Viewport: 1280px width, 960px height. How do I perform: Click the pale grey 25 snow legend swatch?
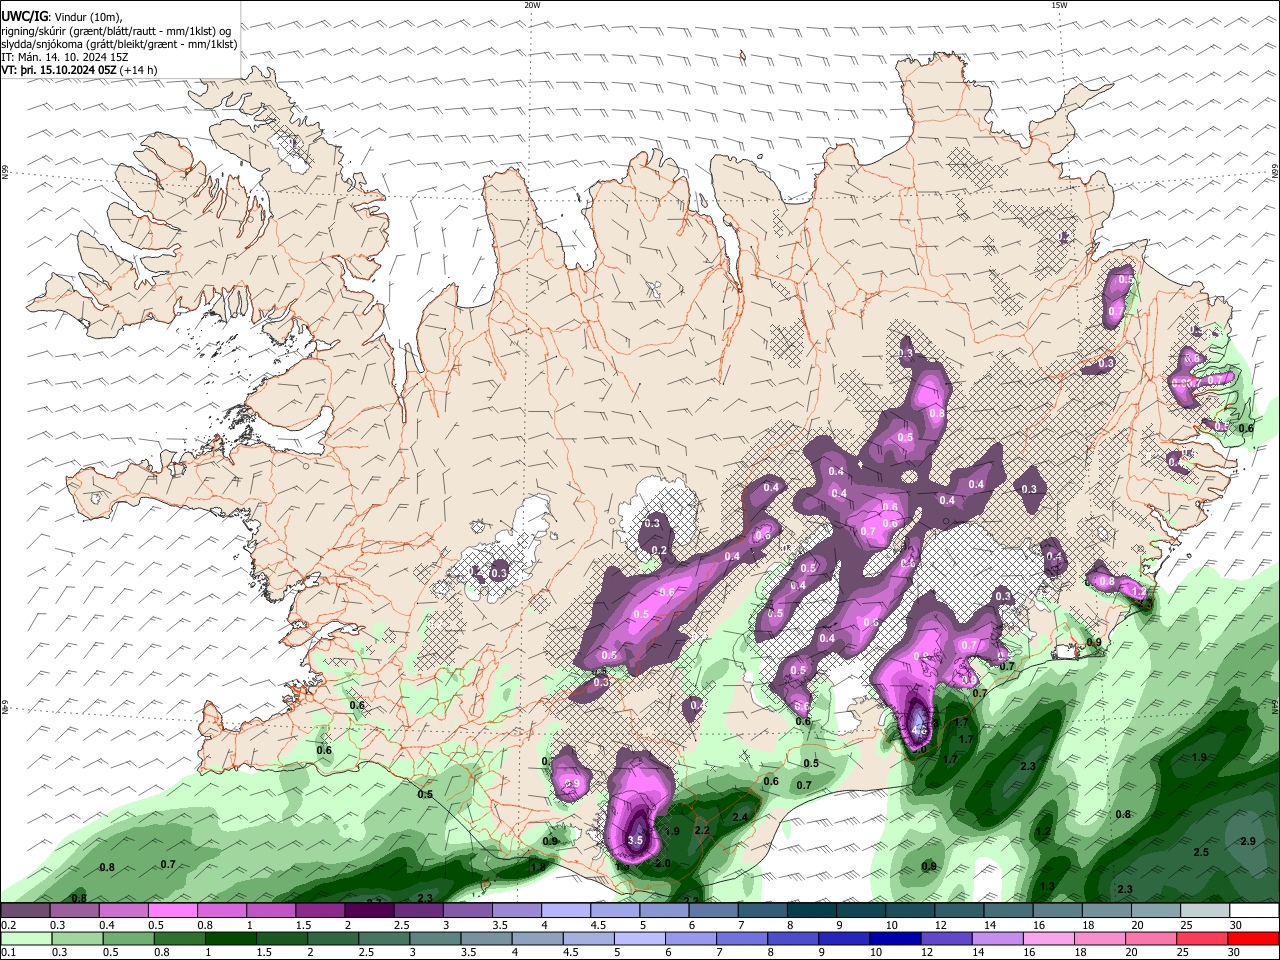tap(1205, 911)
